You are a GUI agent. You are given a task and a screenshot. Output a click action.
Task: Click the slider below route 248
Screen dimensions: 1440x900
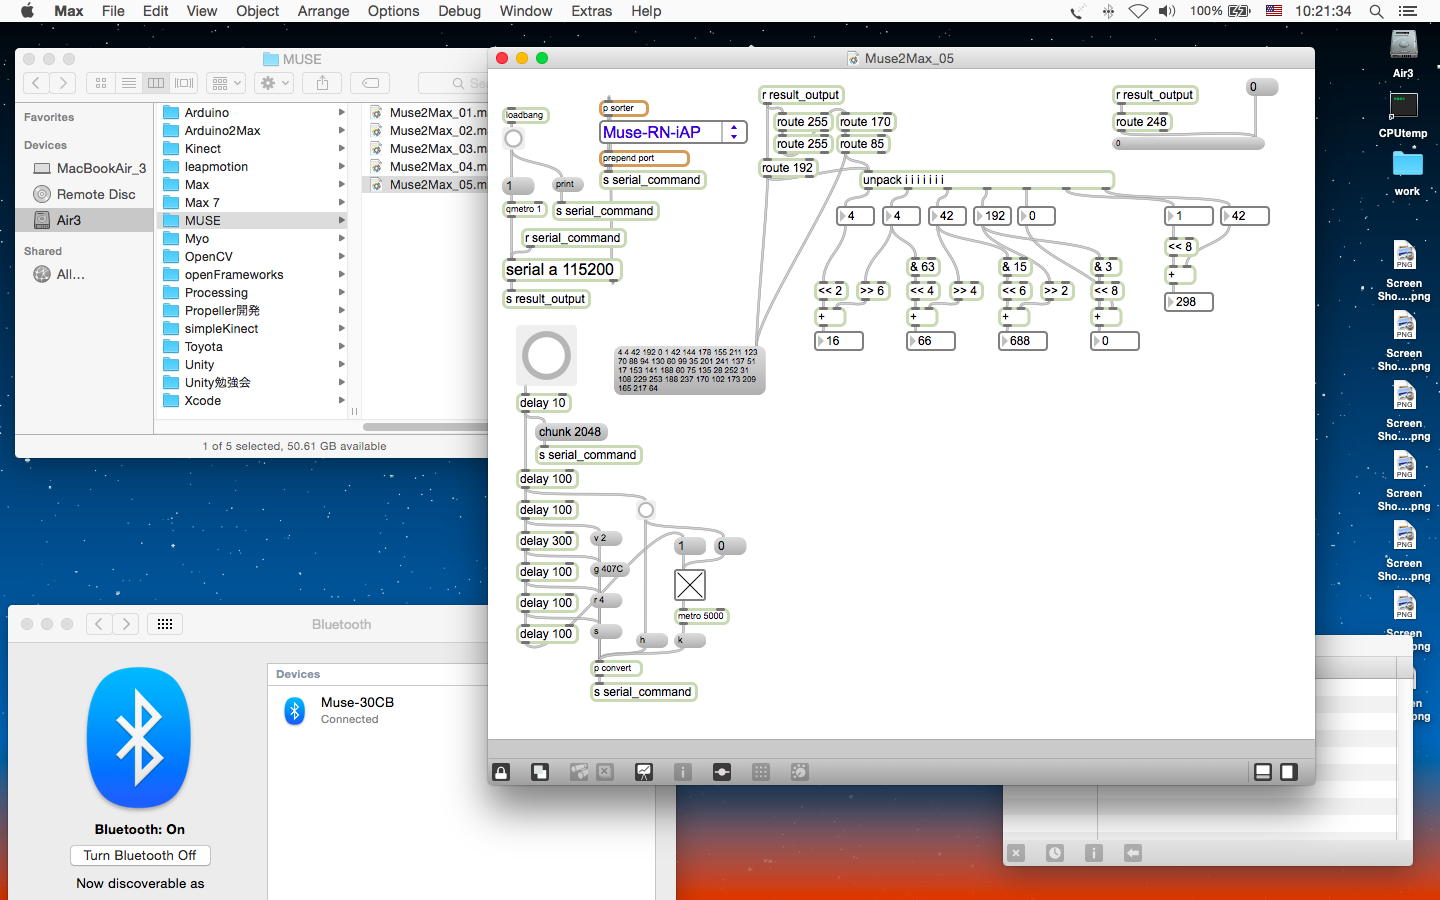(1189, 144)
